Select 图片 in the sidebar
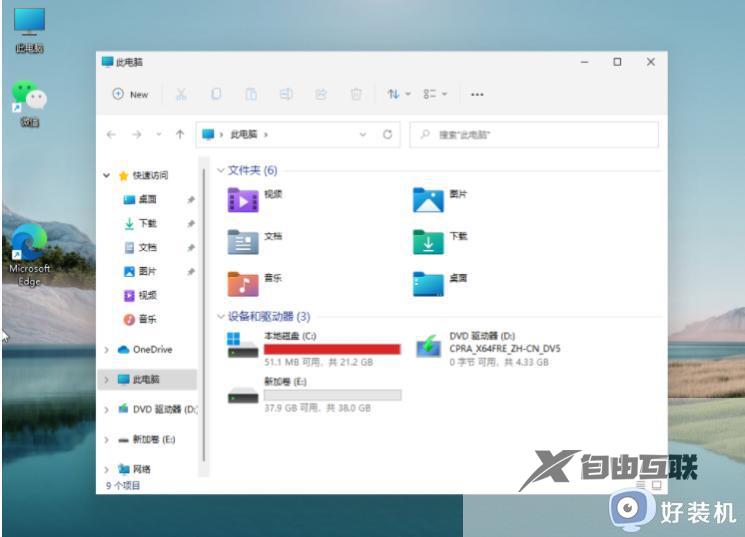 (147, 271)
